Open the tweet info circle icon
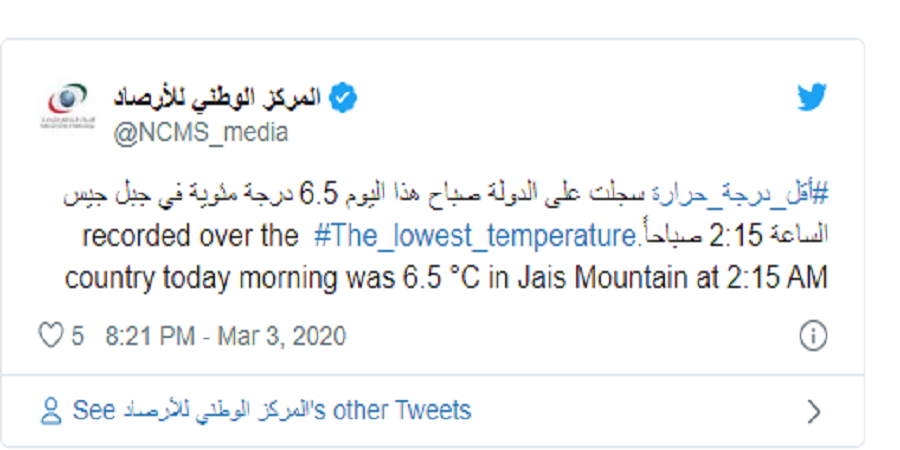Viewport: 900px width, 450px height. 813,336
